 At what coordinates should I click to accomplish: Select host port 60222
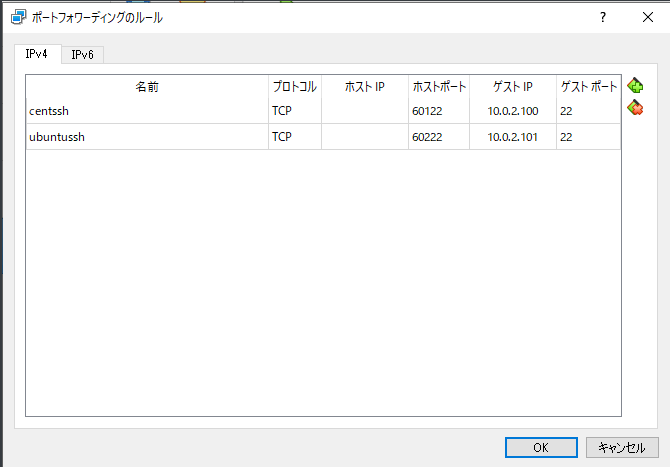[439, 137]
